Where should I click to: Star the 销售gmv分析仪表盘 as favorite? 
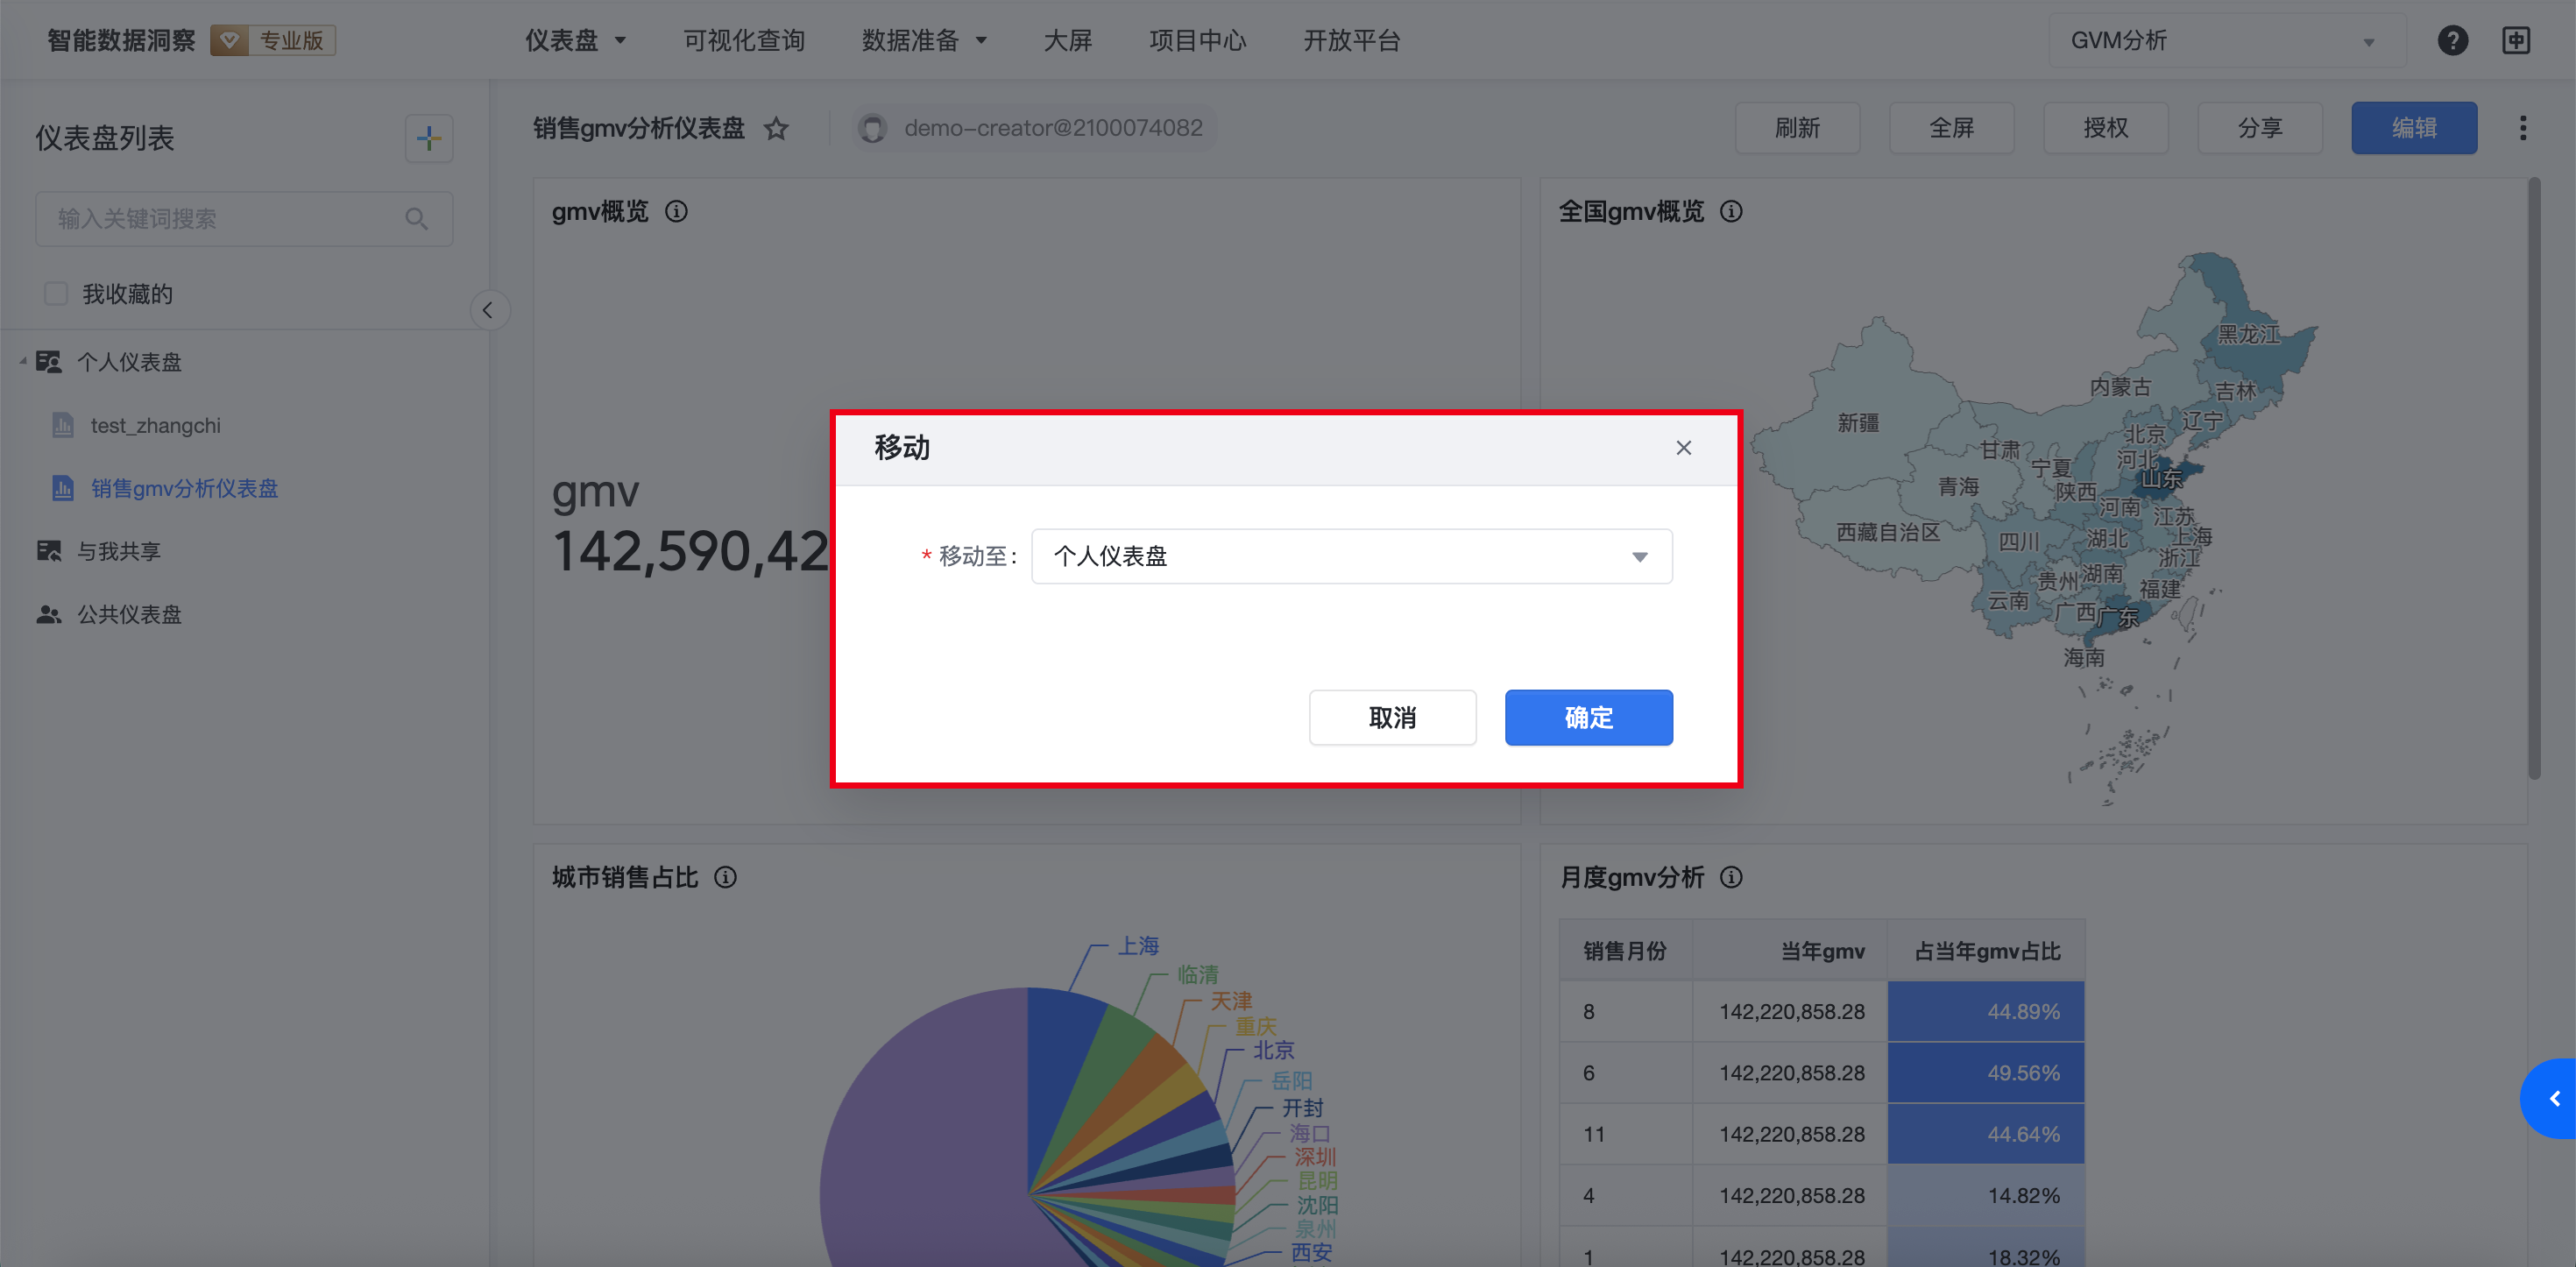pos(776,129)
